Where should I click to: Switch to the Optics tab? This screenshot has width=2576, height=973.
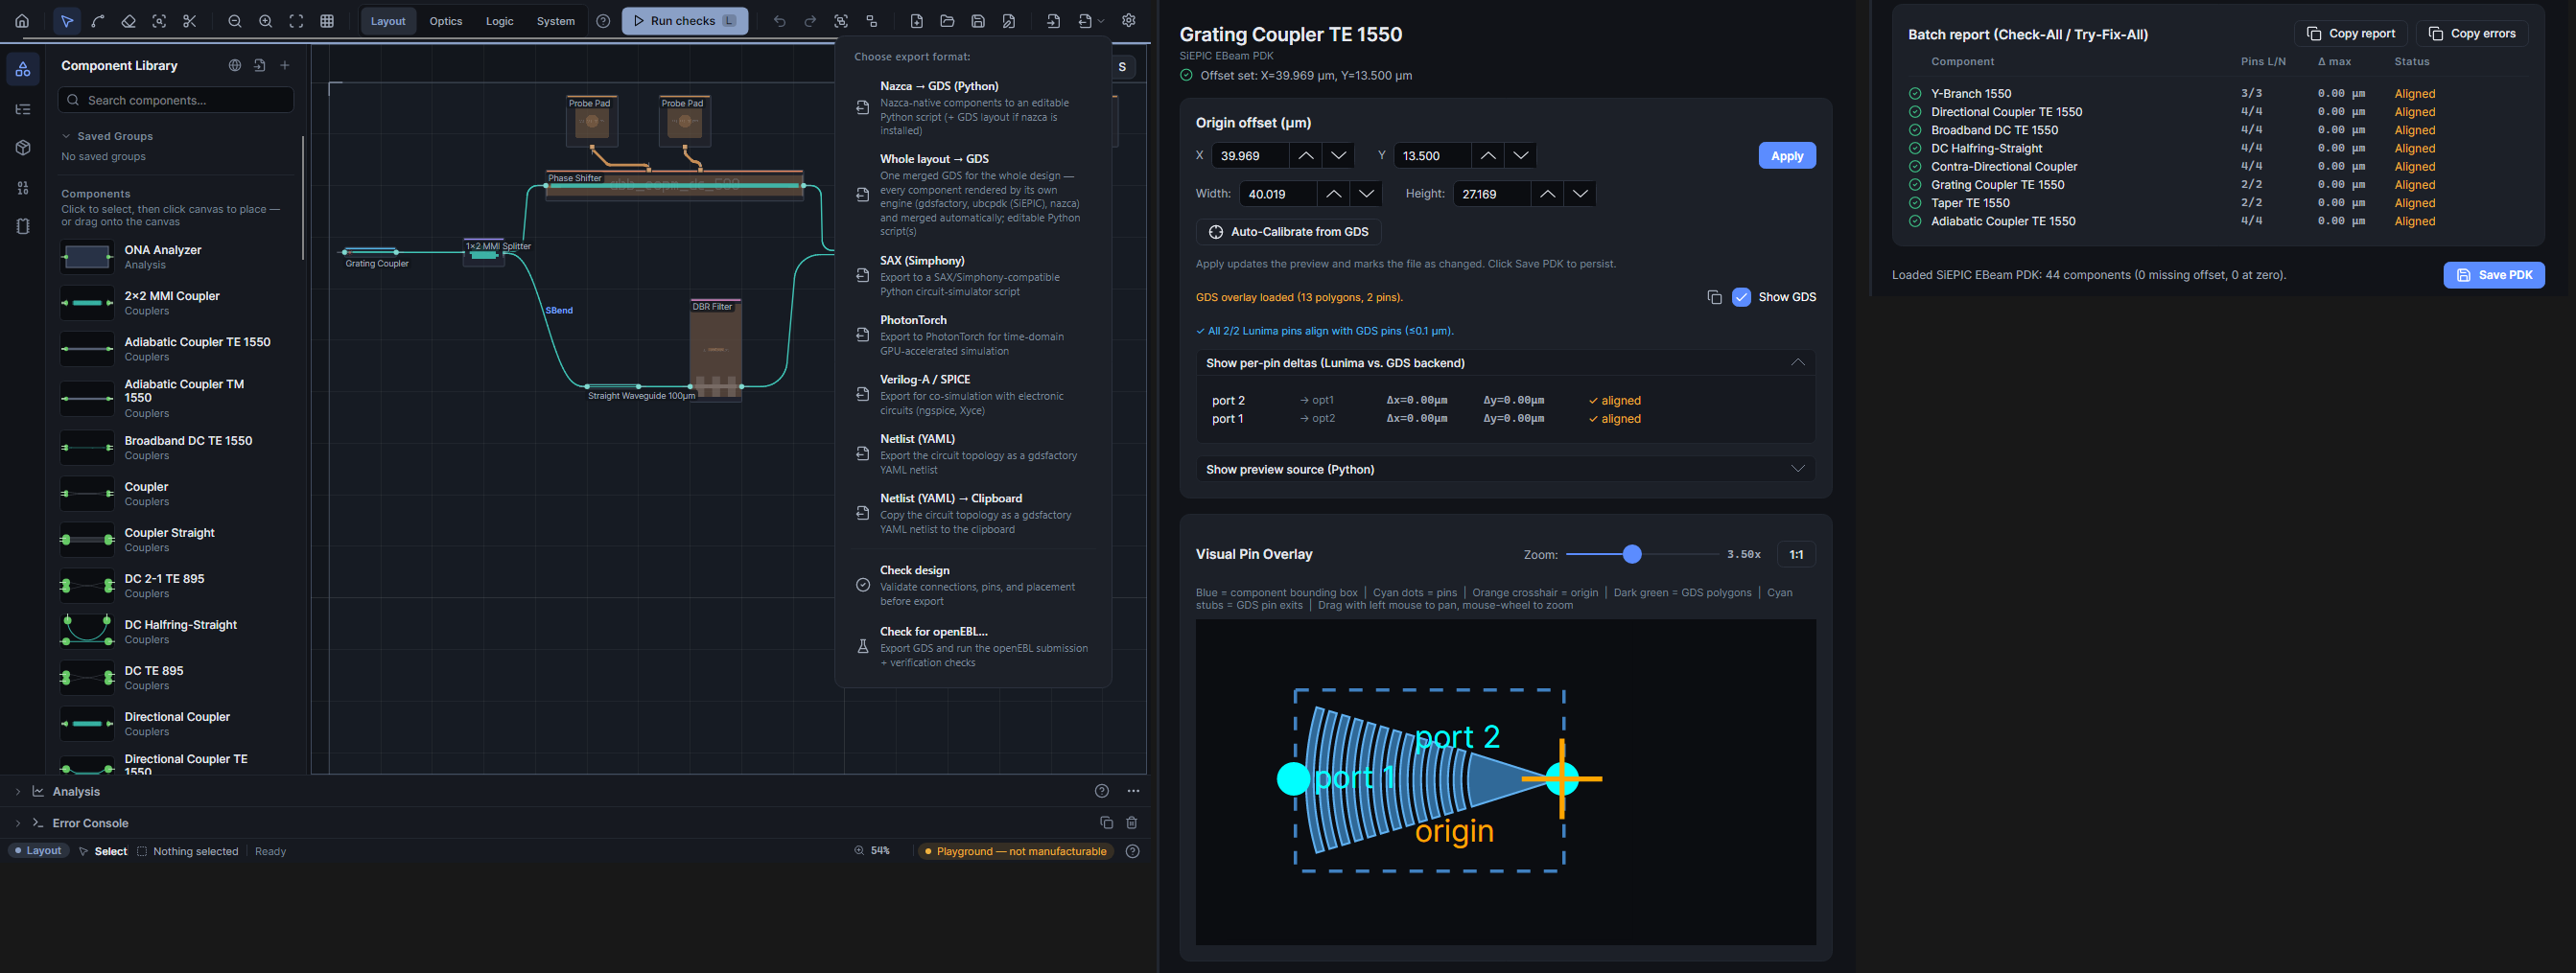[446, 21]
